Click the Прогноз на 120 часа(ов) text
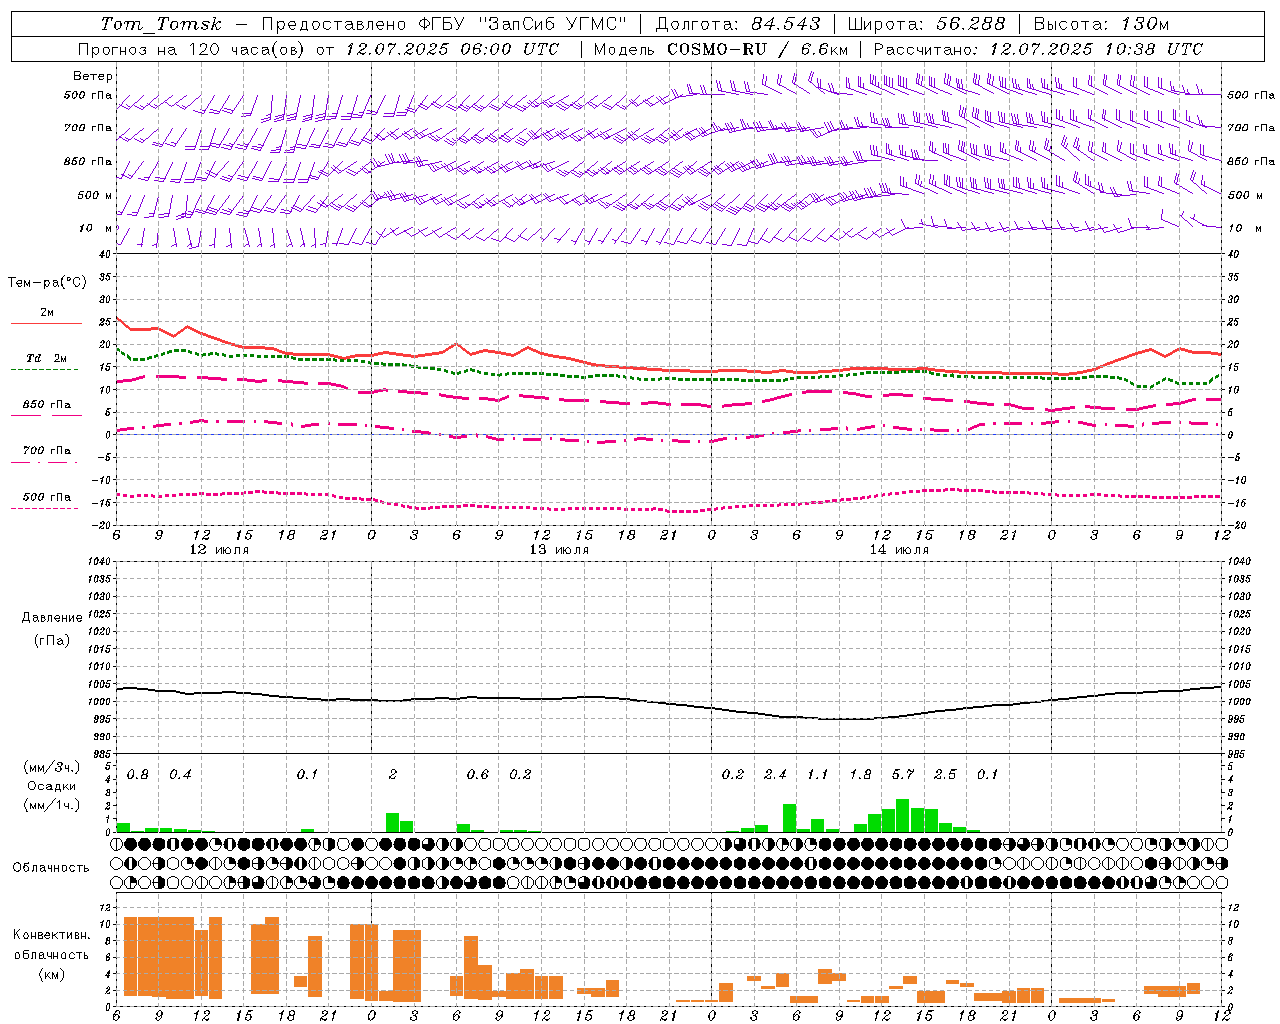Viewport: 1280px width, 1024px height. point(192,49)
